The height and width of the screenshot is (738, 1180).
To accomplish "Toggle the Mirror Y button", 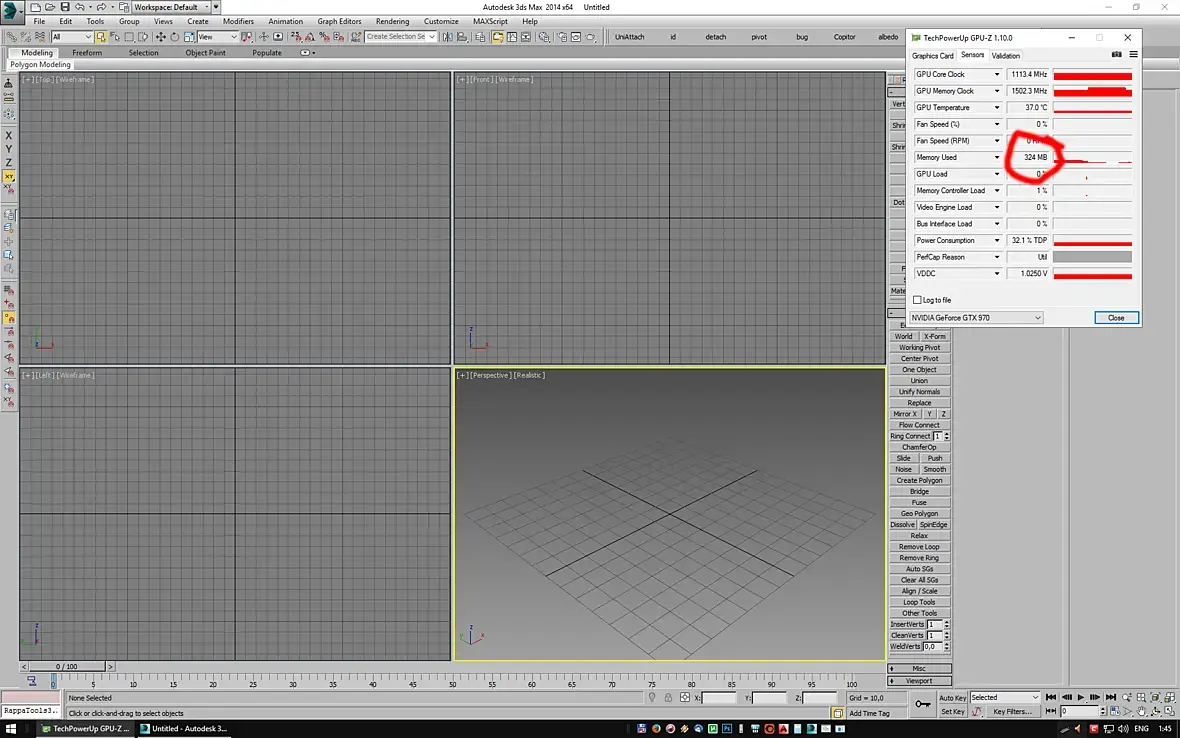I will [929, 414].
